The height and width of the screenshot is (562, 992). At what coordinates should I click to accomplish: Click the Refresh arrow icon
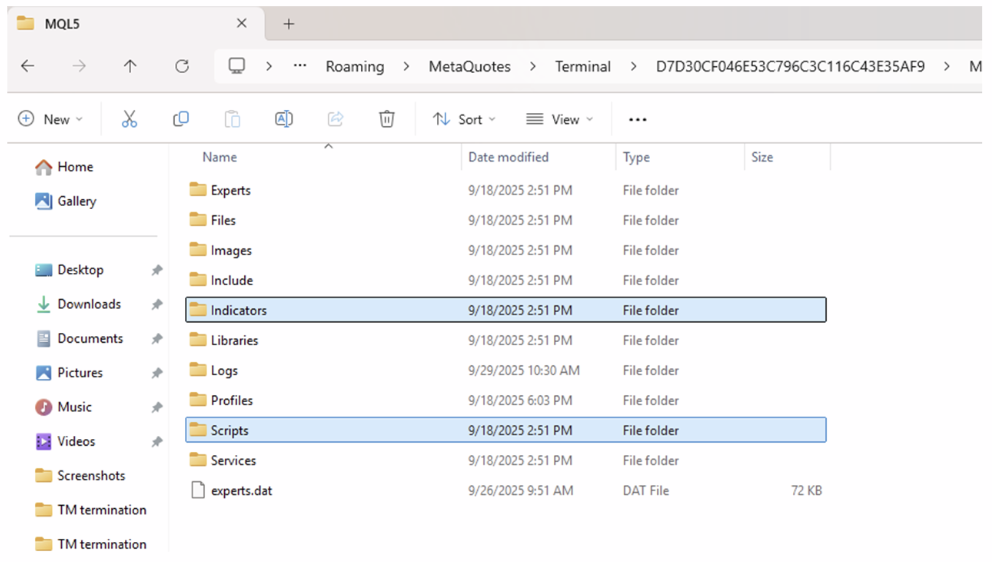[182, 66]
